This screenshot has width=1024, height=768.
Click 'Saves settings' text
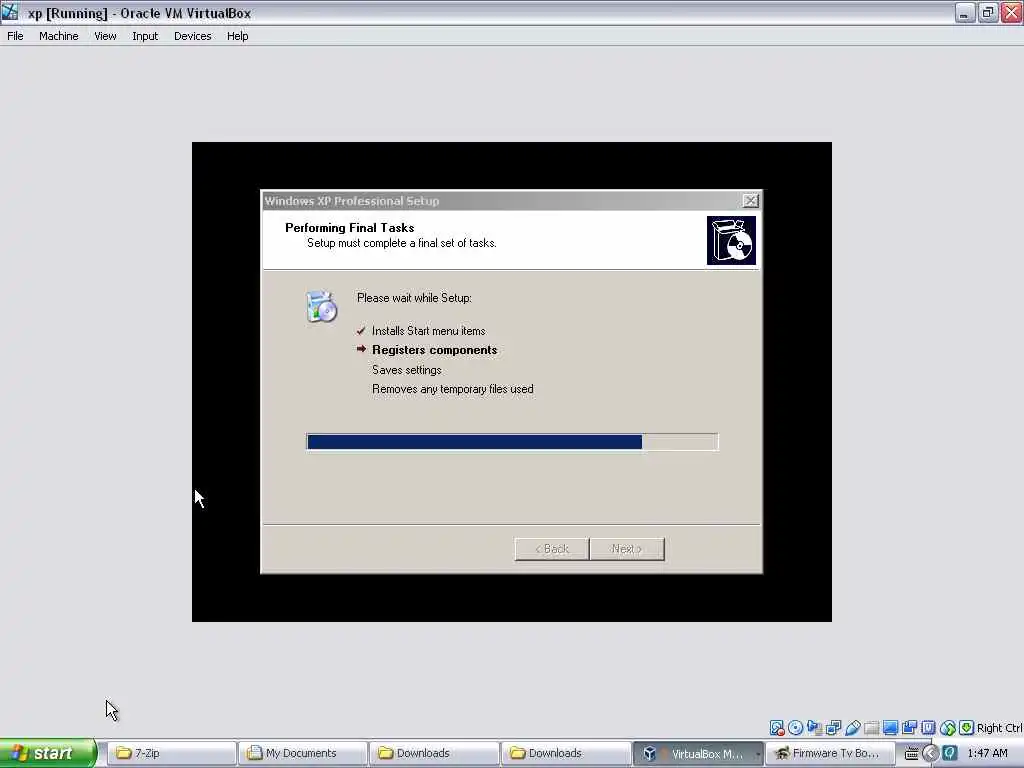tap(407, 370)
